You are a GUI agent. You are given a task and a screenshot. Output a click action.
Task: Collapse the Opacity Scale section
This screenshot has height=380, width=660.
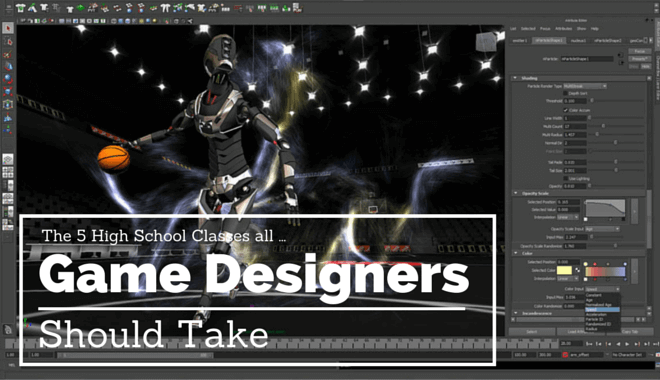(x=515, y=193)
